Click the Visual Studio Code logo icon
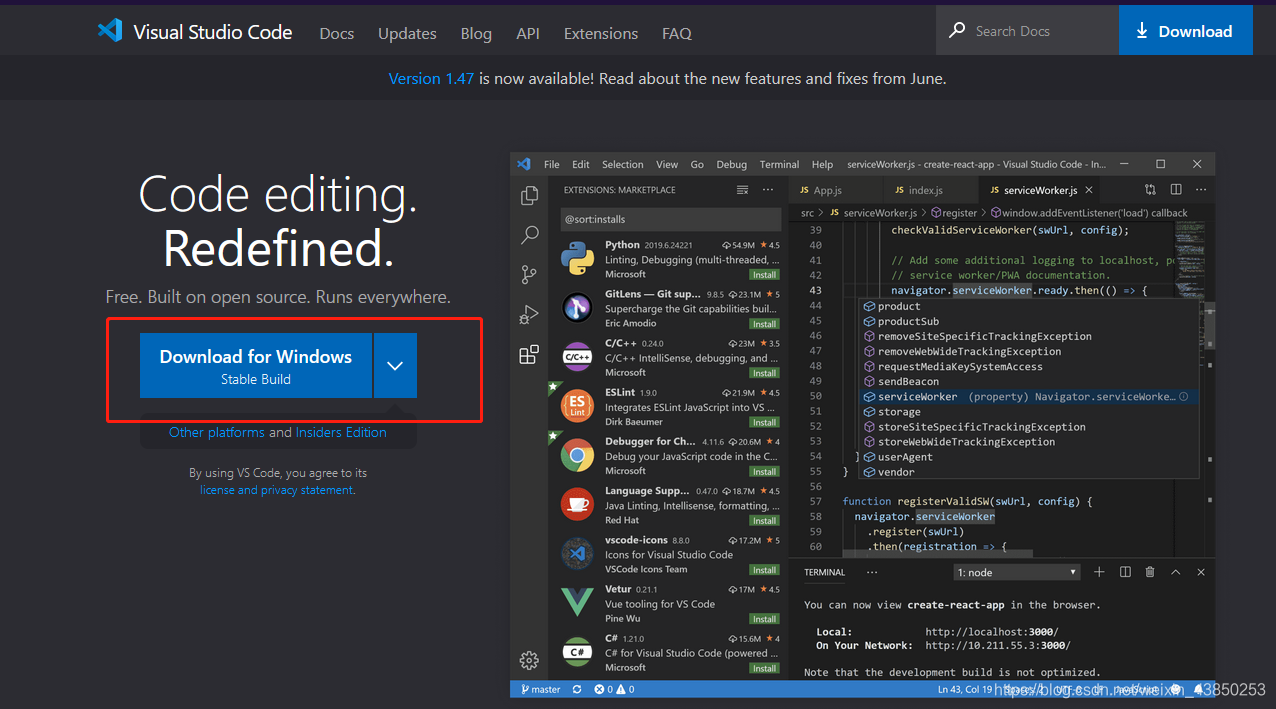The height and width of the screenshot is (709, 1276). (x=110, y=30)
